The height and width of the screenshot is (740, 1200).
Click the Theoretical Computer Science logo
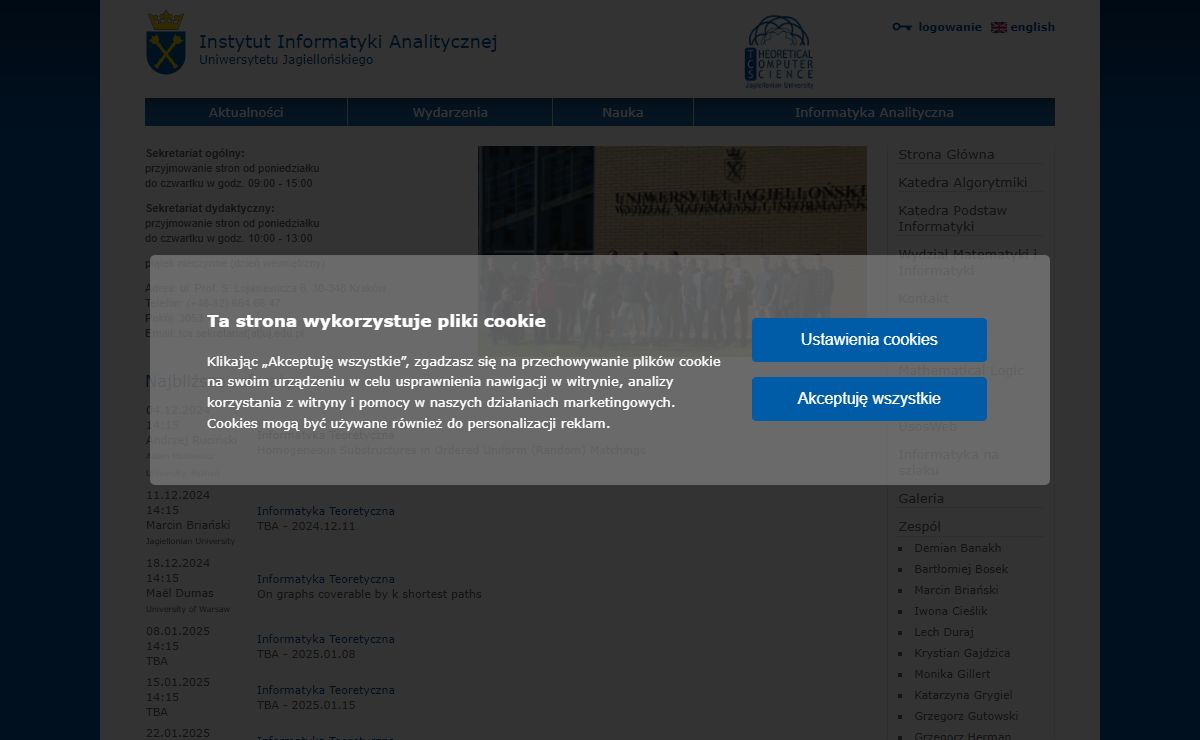pyautogui.click(x=779, y=52)
